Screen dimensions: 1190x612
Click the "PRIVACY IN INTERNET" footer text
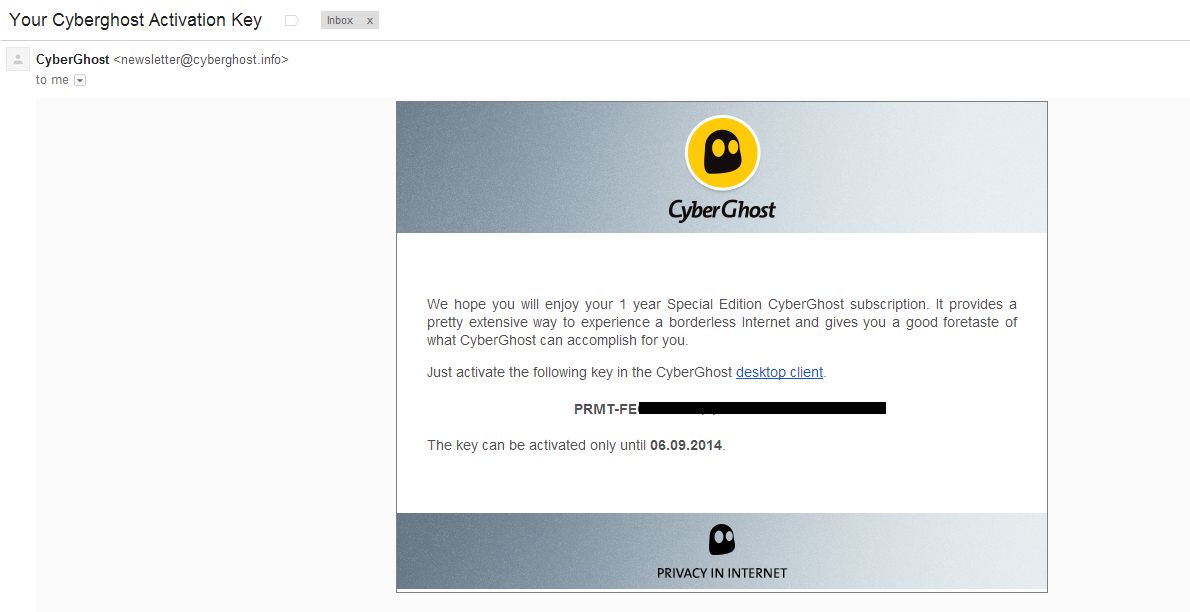point(722,573)
